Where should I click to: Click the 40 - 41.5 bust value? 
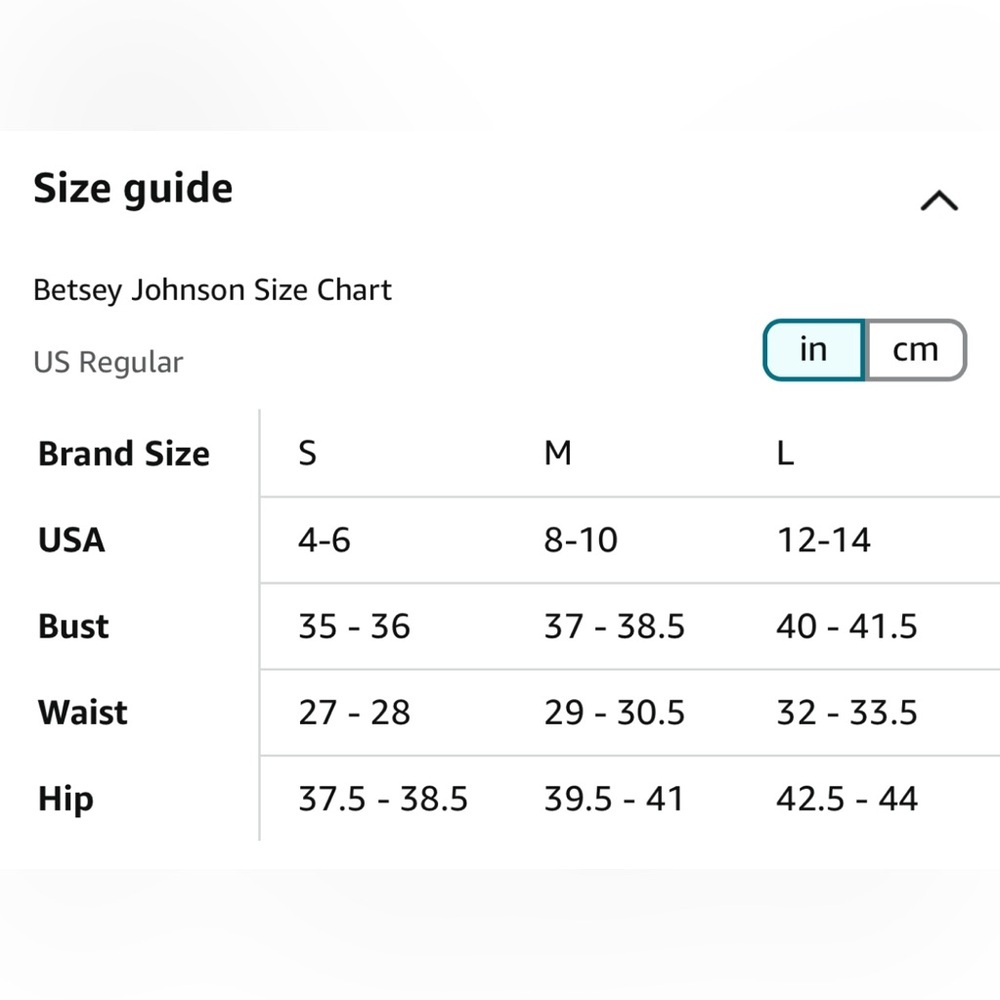846,626
